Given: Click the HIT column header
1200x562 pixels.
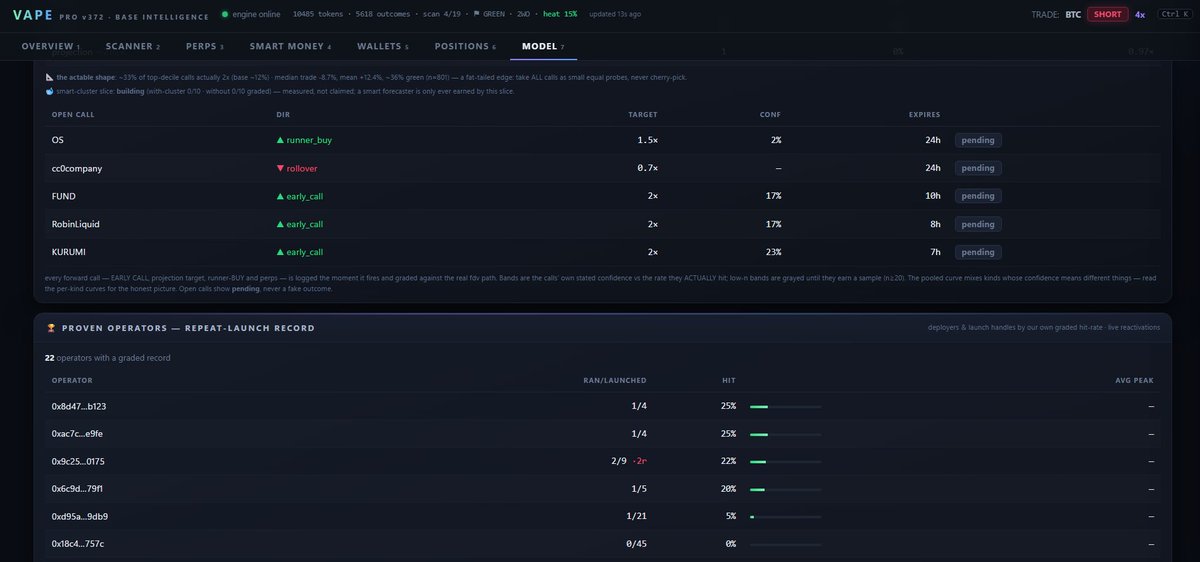Looking at the screenshot, I should (729, 381).
